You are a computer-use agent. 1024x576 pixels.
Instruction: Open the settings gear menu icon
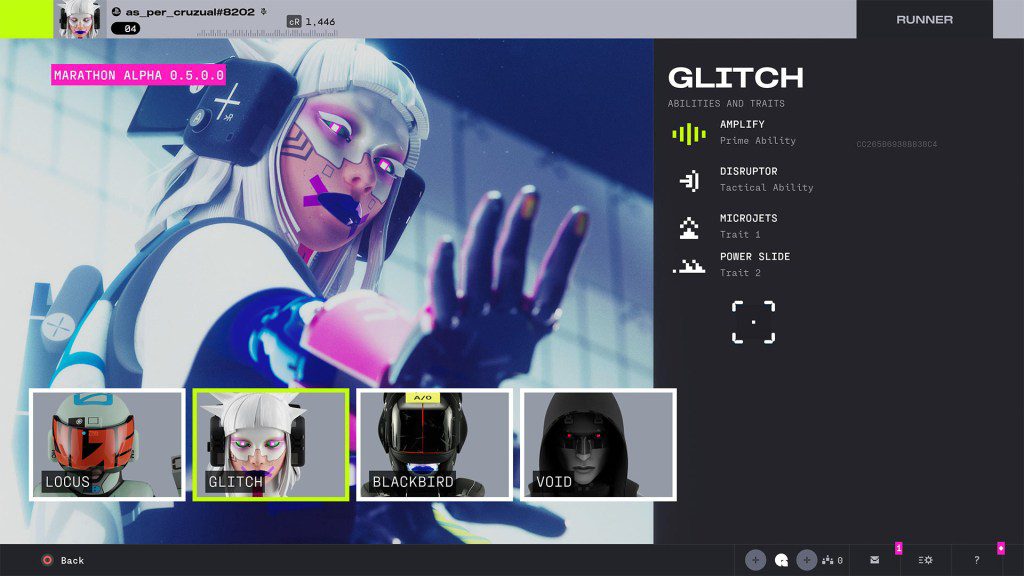pyautogui.click(x=925, y=560)
